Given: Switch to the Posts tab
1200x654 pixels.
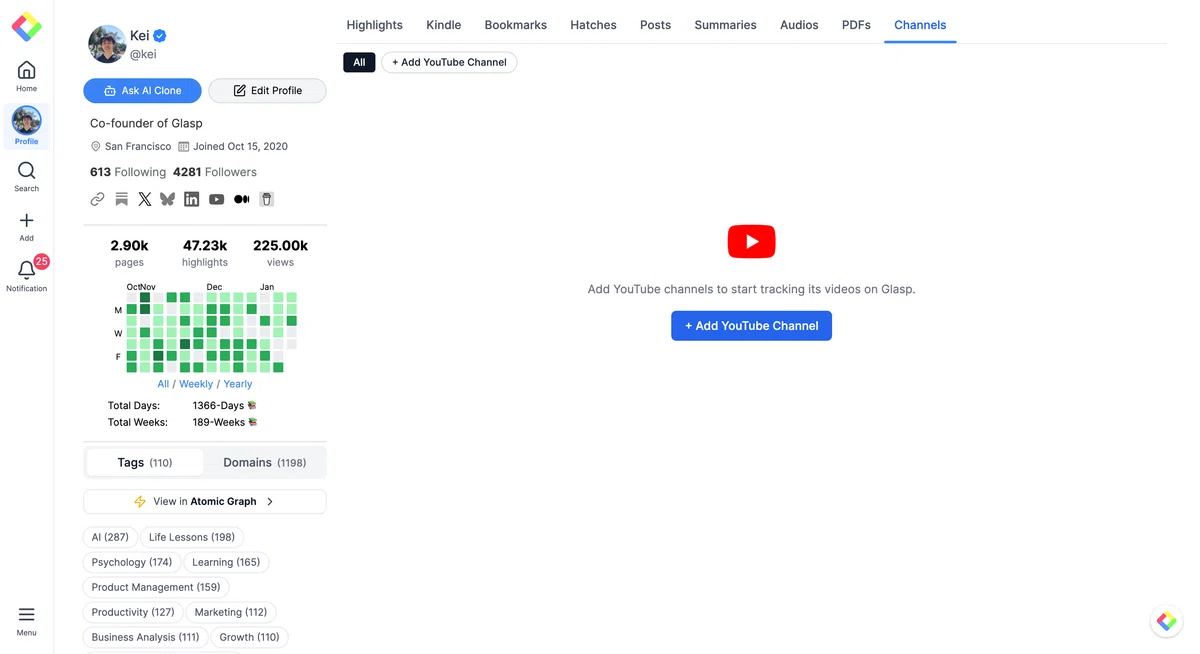Looking at the screenshot, I should tap(656, 25).
